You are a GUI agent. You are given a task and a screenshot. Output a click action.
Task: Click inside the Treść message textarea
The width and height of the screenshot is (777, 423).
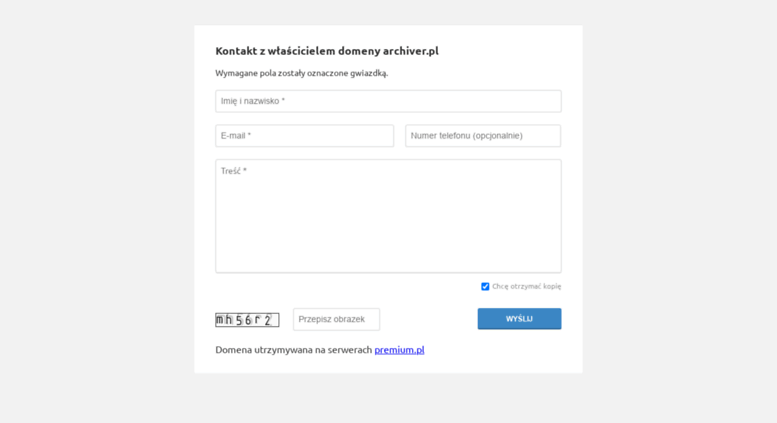coord(388,216)
